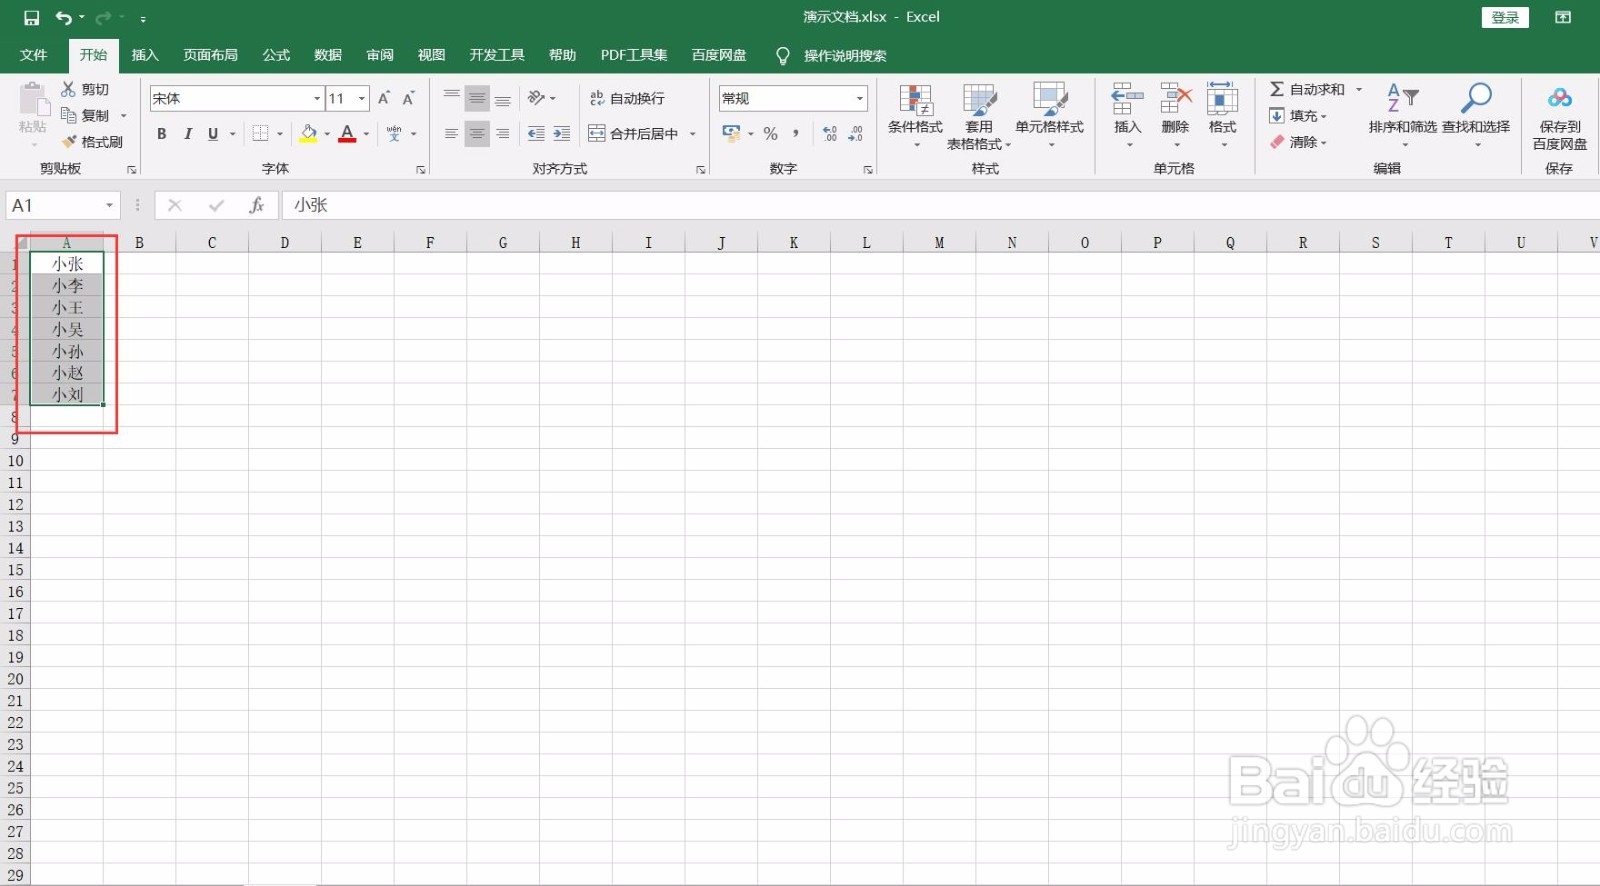Switch to the View (视图) tab
Image resolution: width=1600 pixels, height=886 pixels.
(x=431, y=55)
